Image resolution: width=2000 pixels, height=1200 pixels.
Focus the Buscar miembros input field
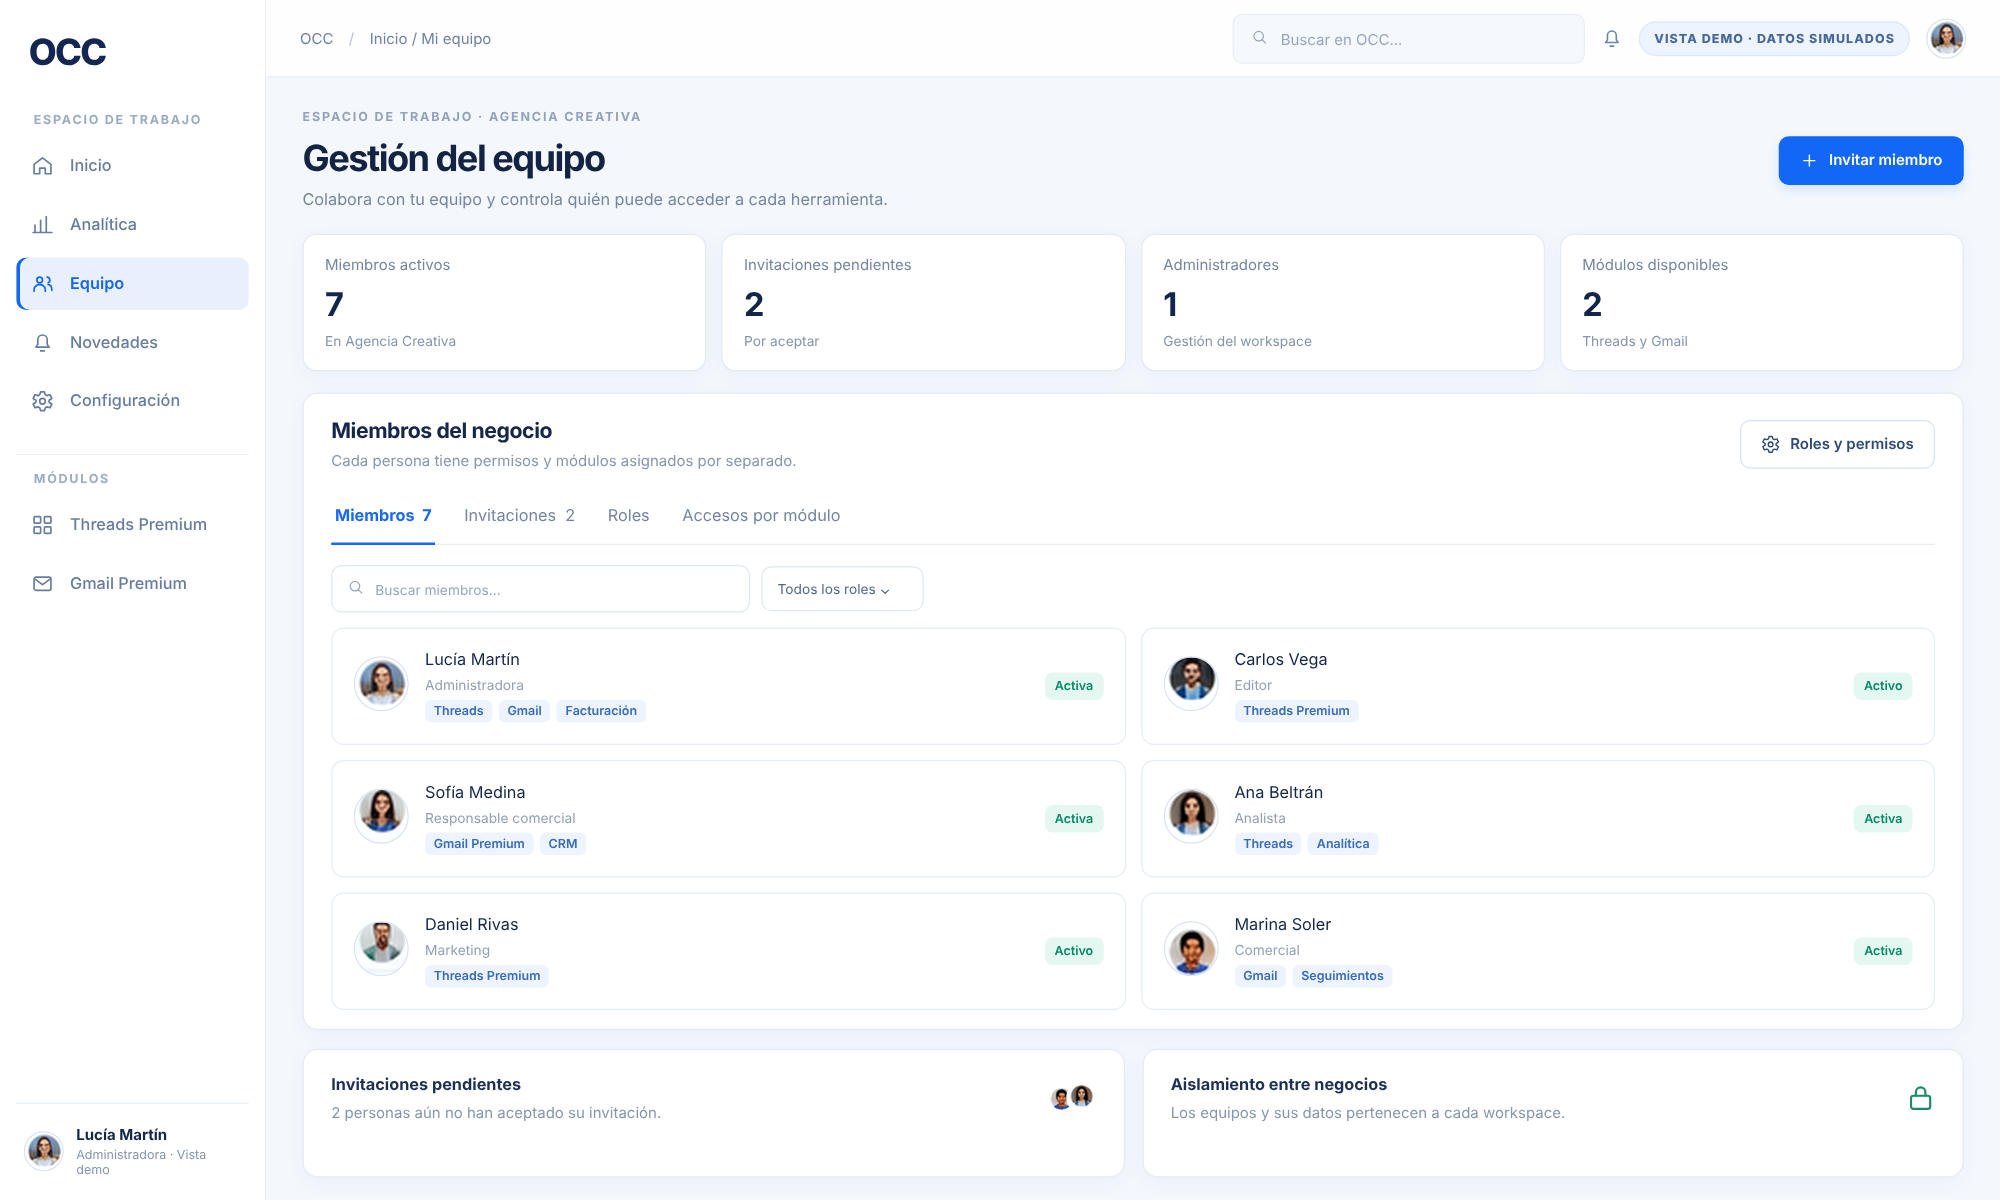pos(540,590)
